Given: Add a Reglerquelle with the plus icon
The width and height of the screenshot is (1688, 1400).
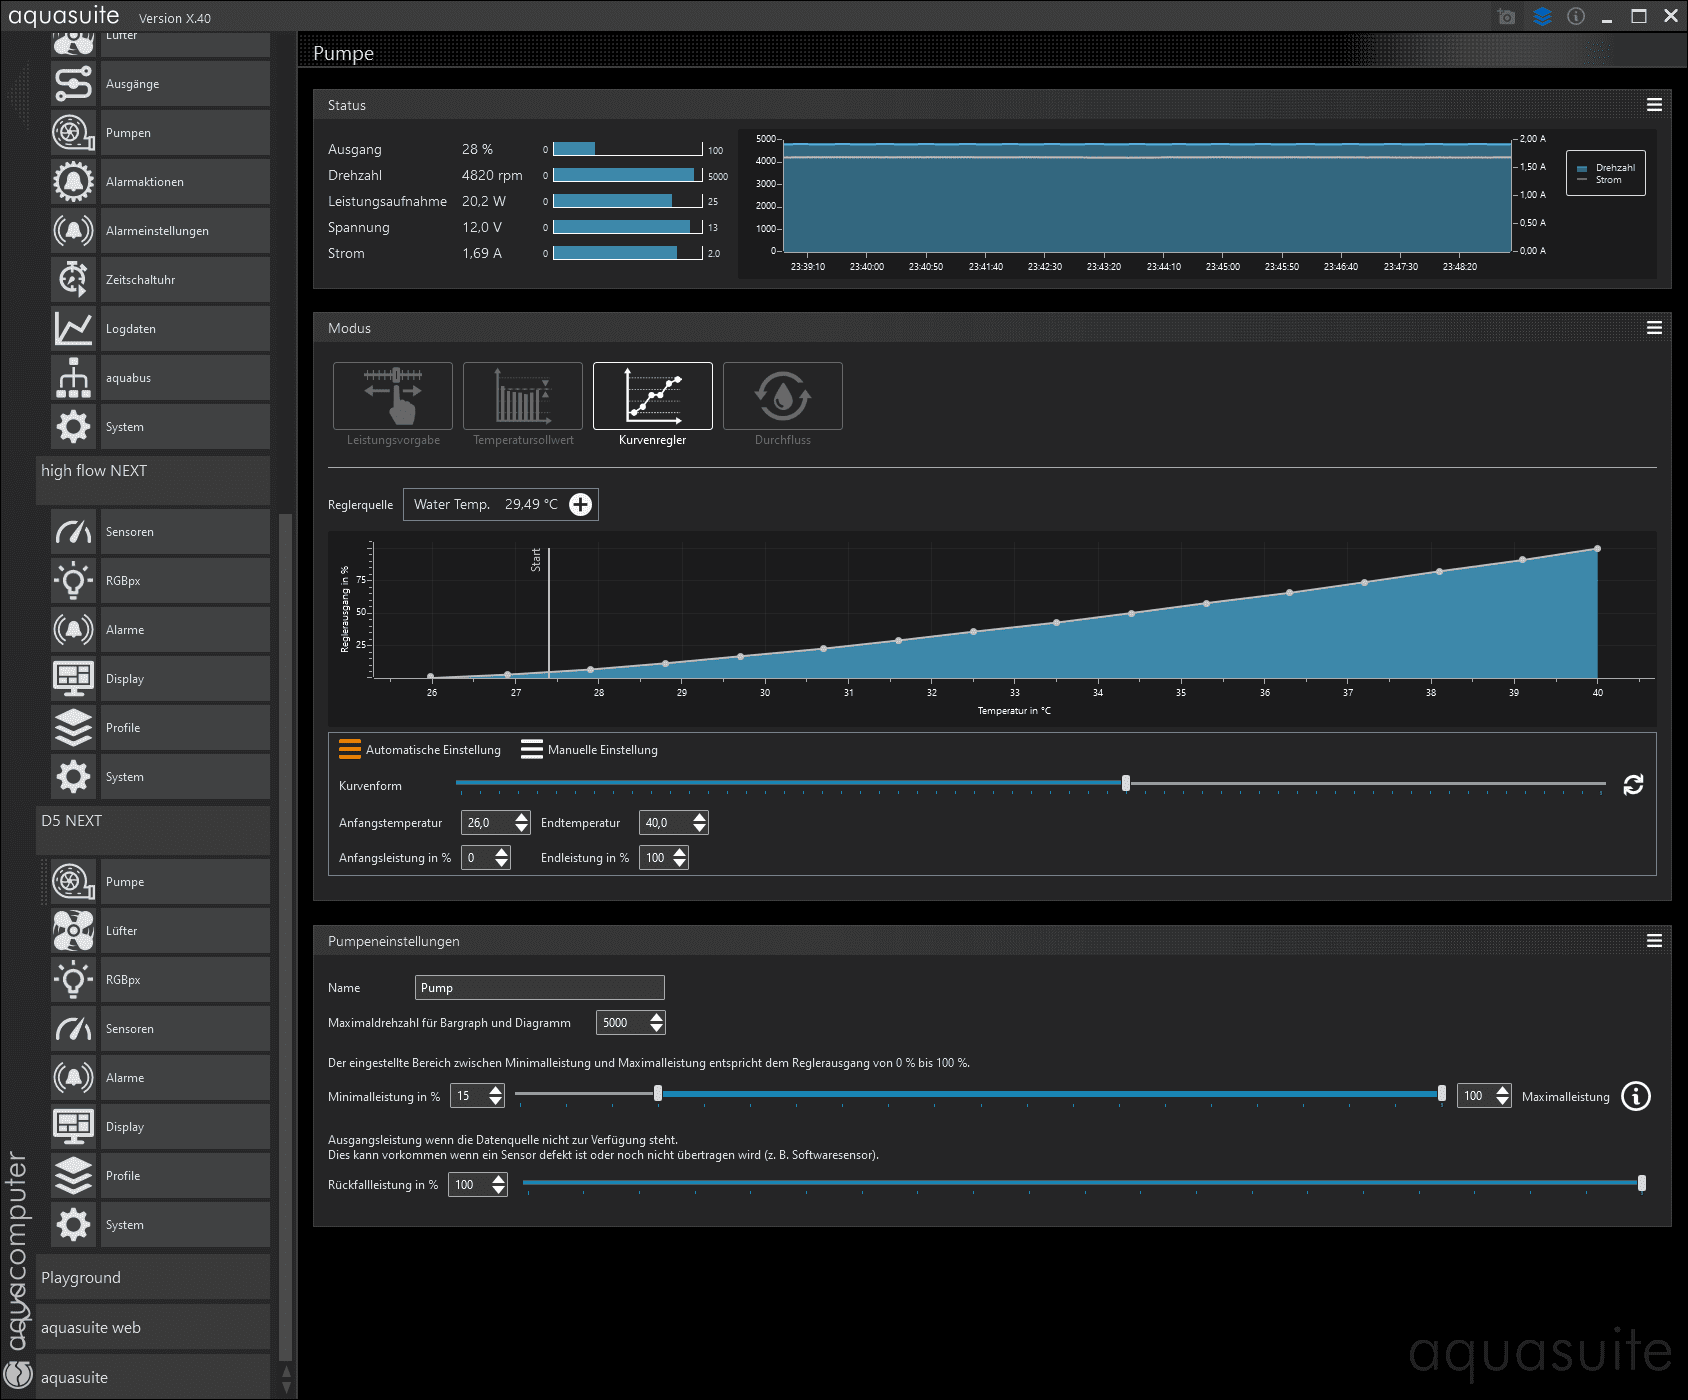Looking at the screenshot, I should (x=581, y=505).
